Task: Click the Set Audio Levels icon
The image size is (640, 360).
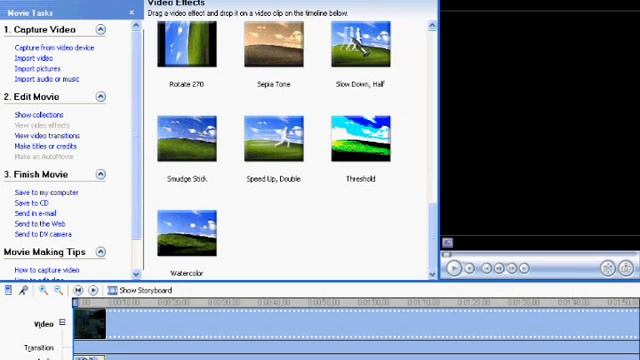Action: click(8, 290)
